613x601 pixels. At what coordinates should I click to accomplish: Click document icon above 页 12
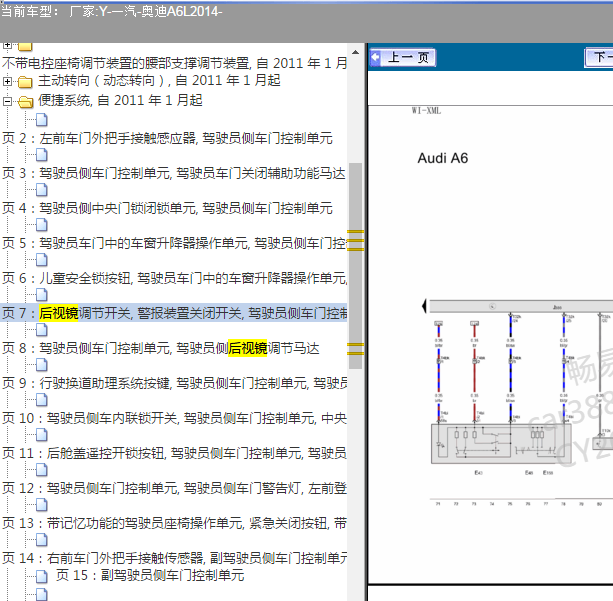click(42, 470)
